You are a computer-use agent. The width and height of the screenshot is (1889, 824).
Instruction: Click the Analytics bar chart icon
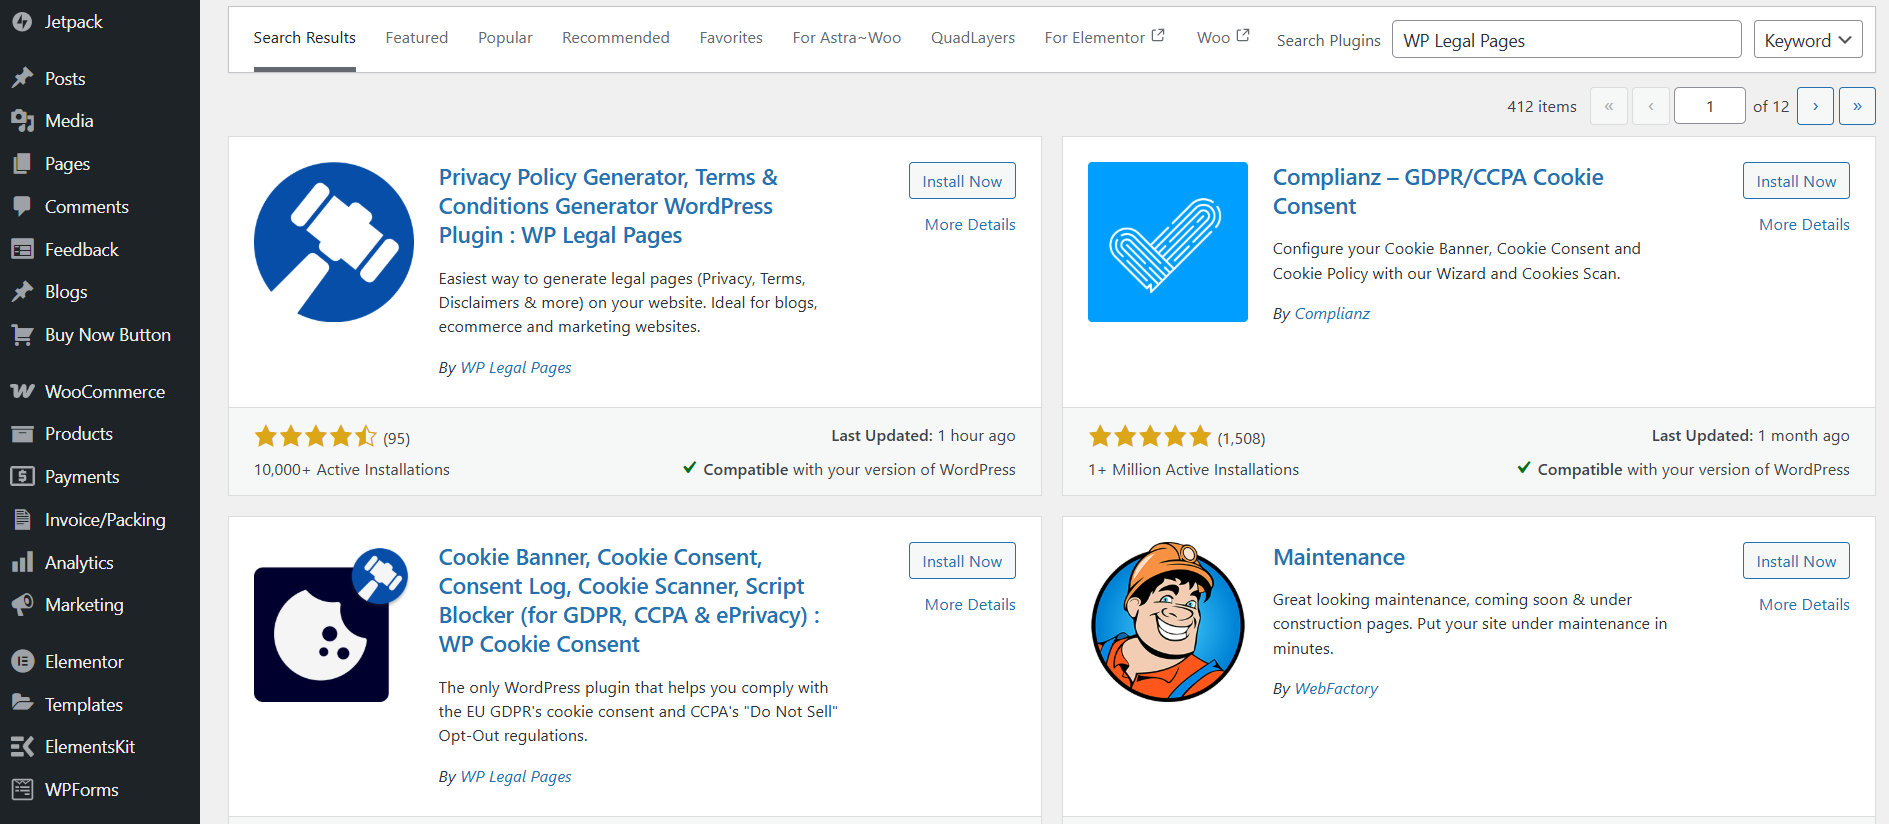tap(22, 563)
